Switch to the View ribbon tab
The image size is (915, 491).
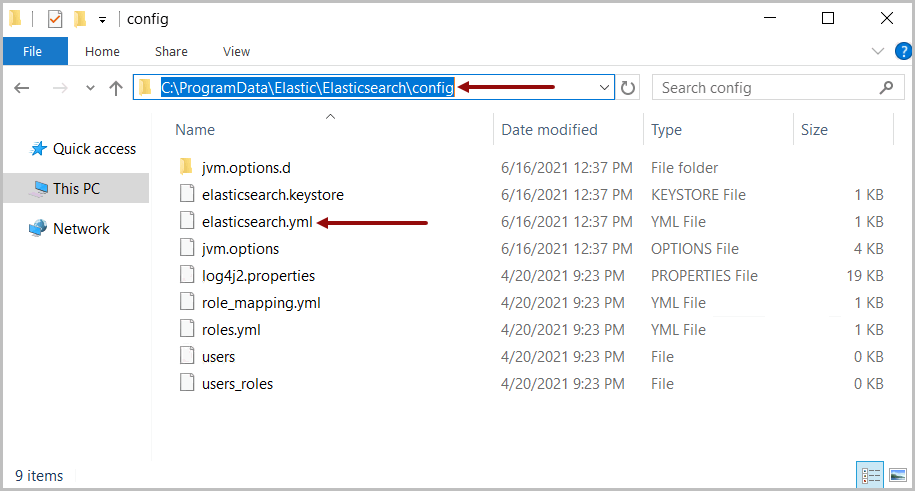(236, 51)
